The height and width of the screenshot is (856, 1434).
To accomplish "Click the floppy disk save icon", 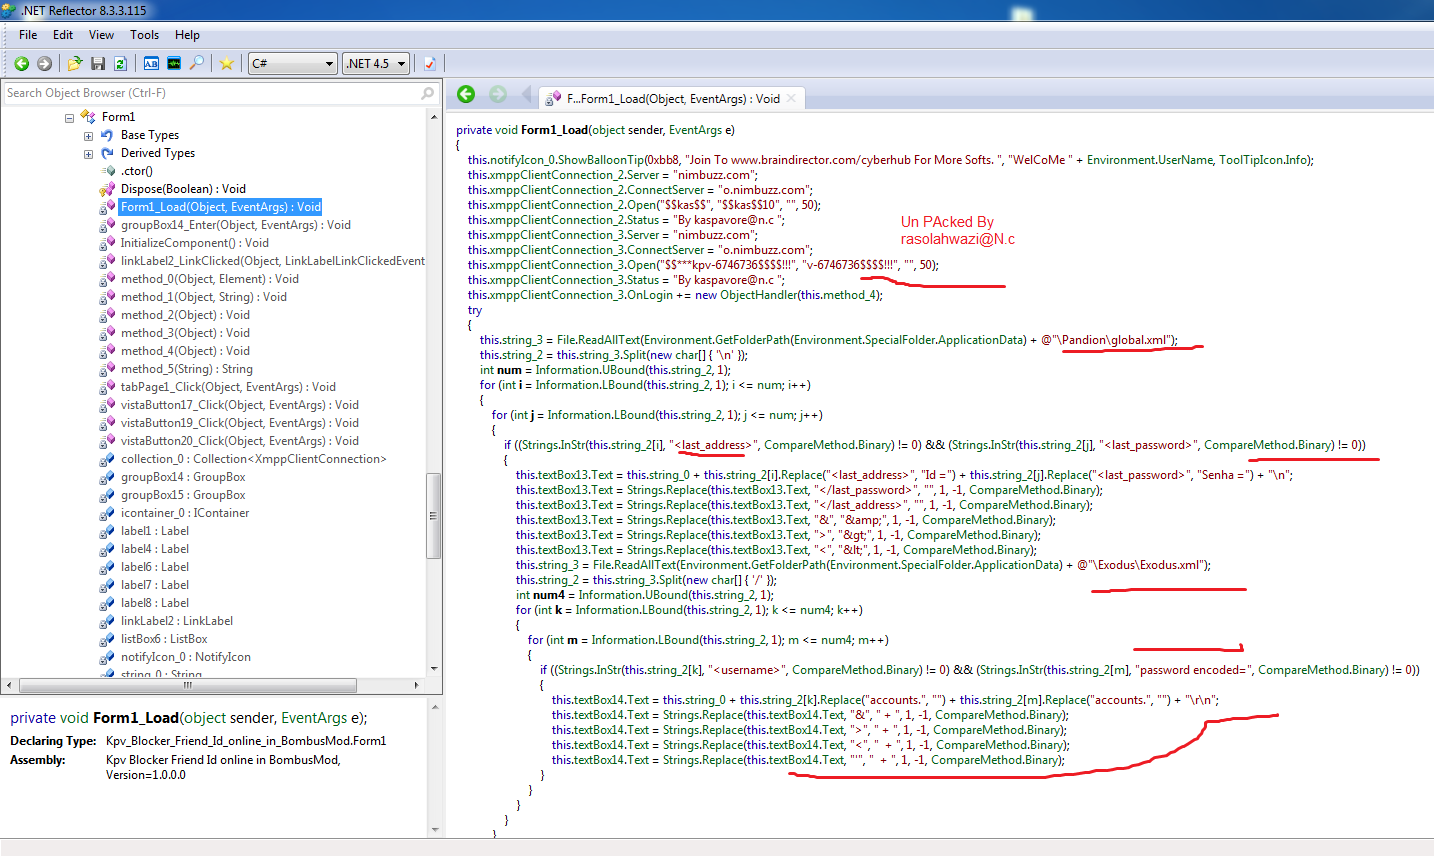I will tap(98, 63).
